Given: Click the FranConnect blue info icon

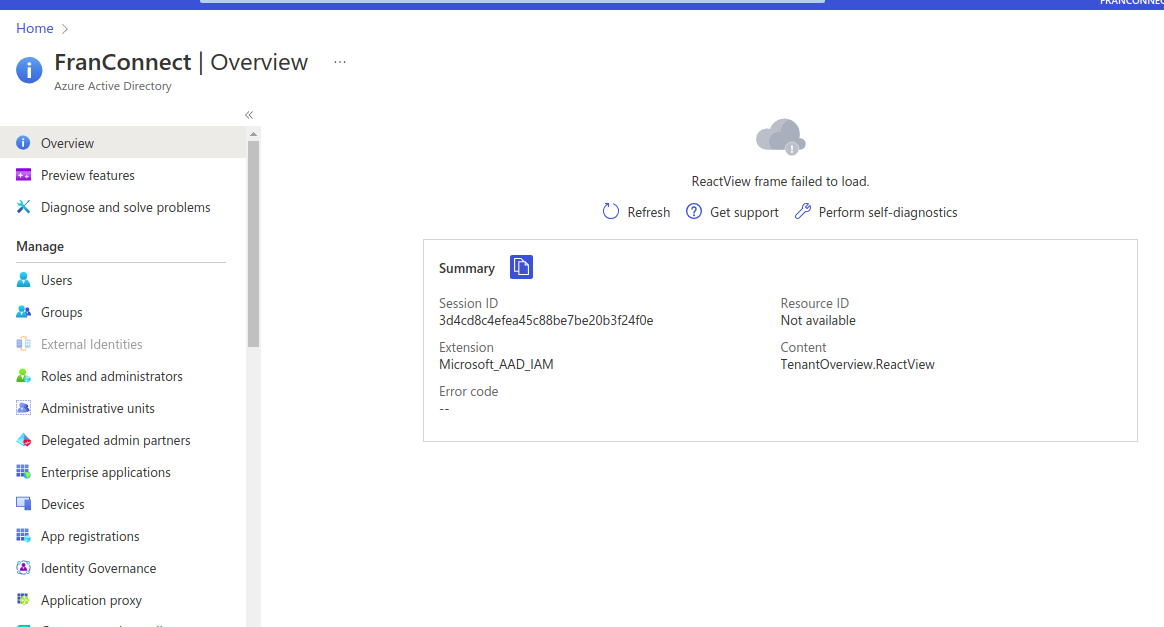Looking at the screenshot, I should pyautogui.click(x=29, y=70).
